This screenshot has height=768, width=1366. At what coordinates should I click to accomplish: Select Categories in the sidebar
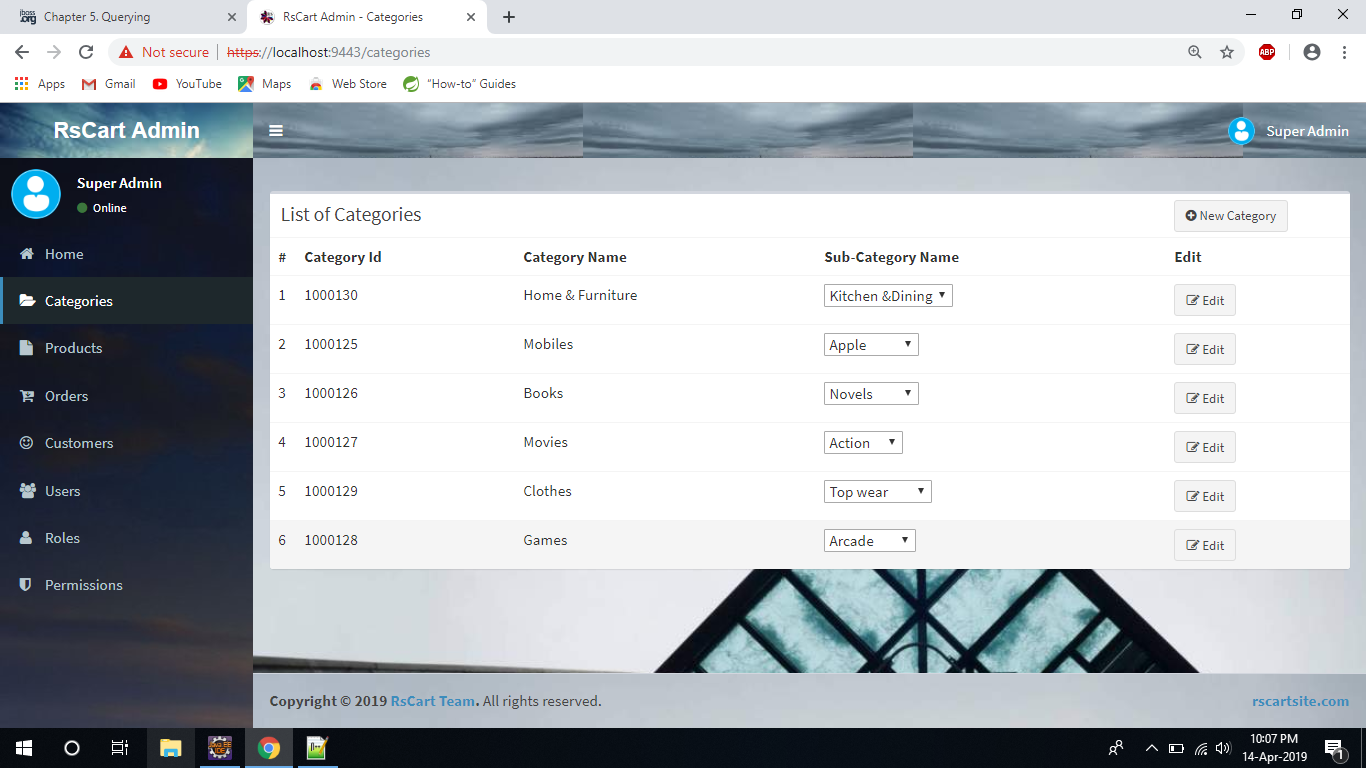point(126,301)
